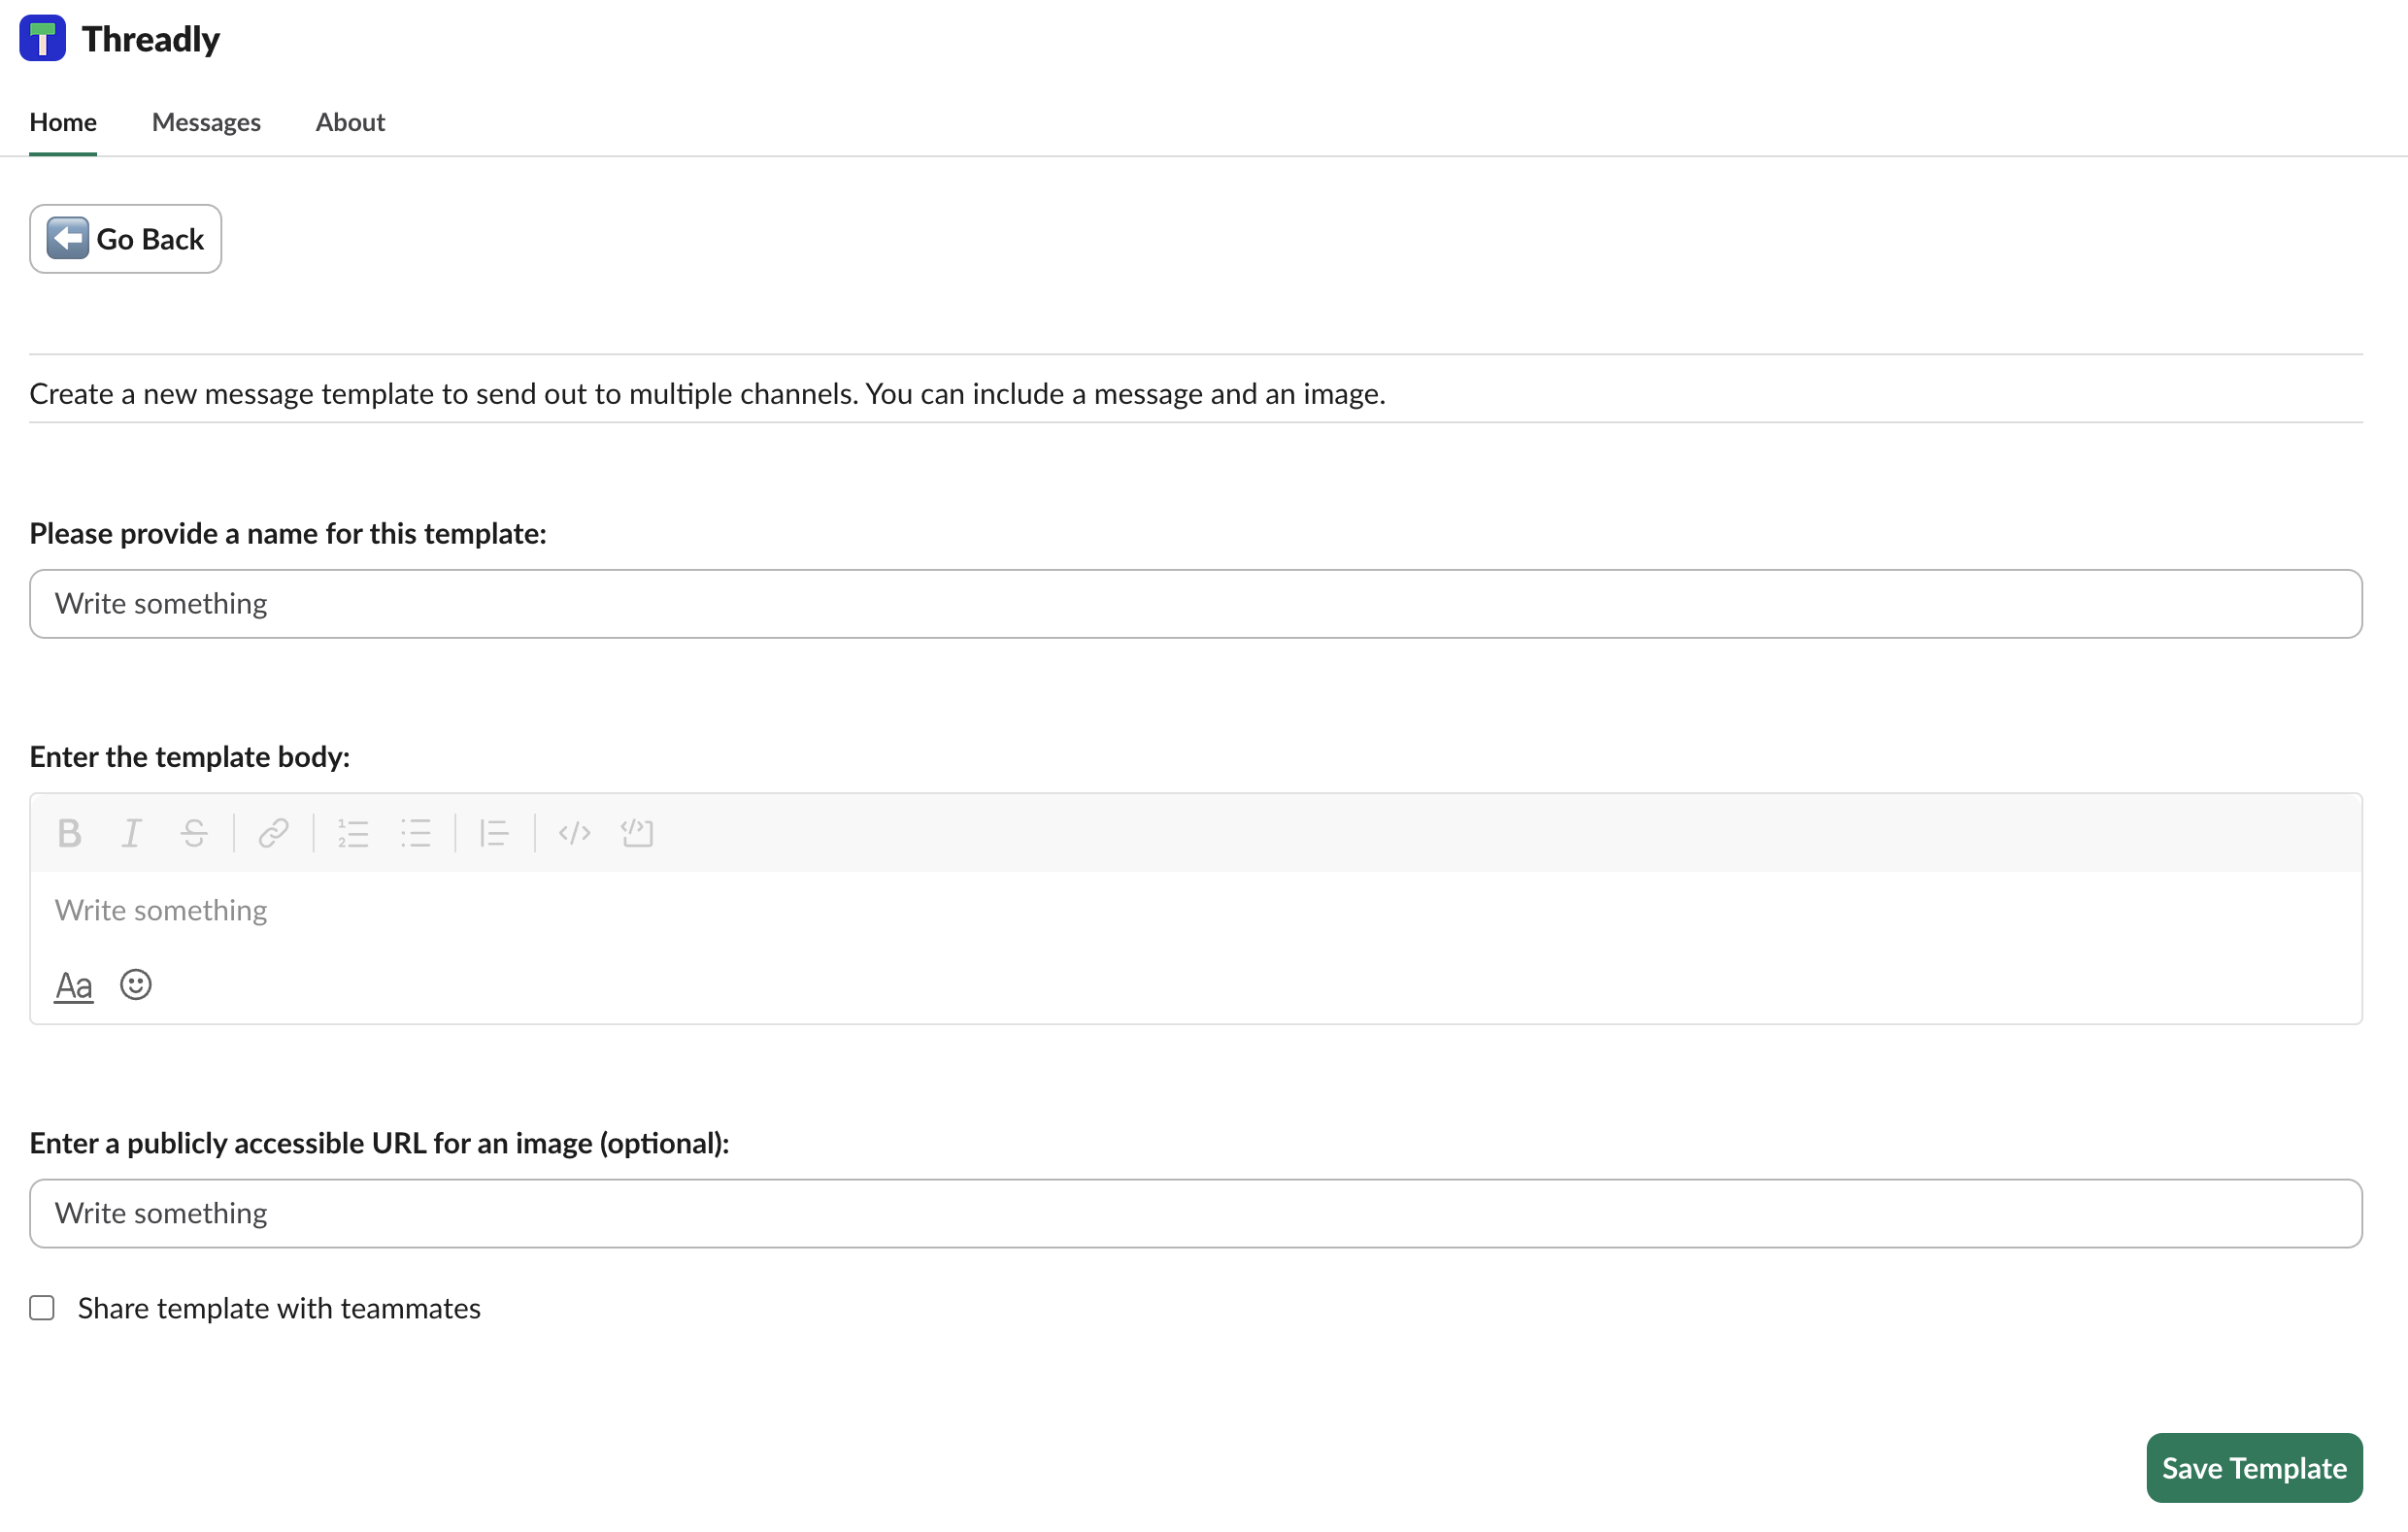The width and height of the screenshot is (2408, 1532).
Task: Focus the image URL input field
Action: [1195, 1213]
